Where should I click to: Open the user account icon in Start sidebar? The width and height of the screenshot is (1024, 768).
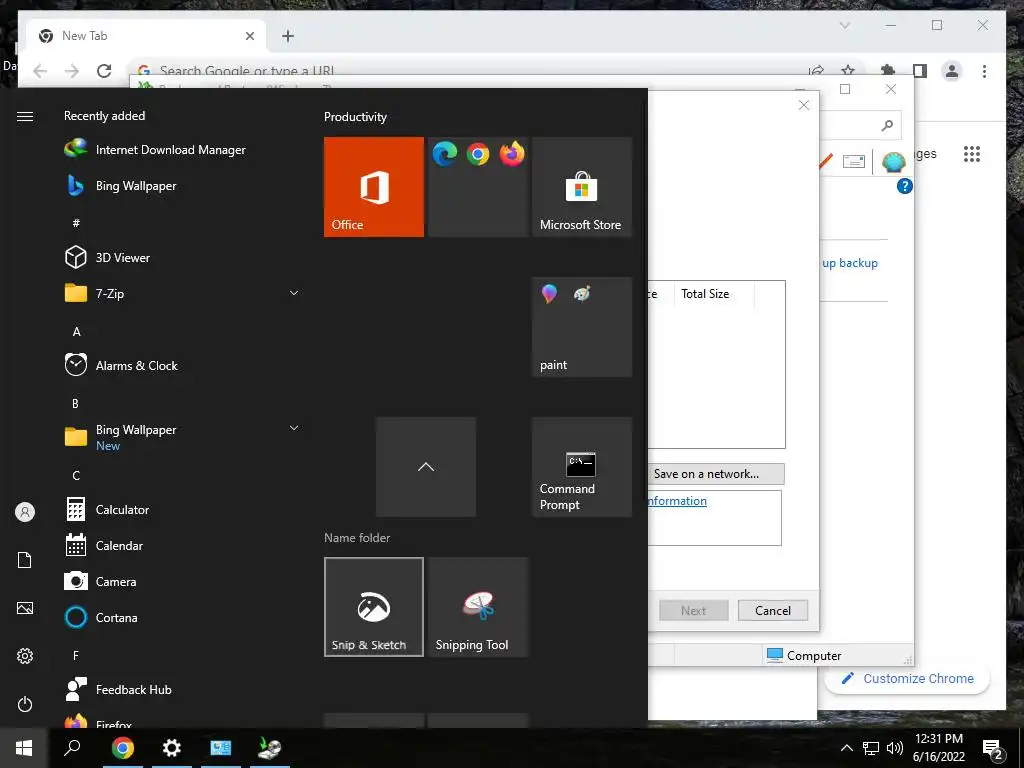pyautogui.click(x=25, y=512)
